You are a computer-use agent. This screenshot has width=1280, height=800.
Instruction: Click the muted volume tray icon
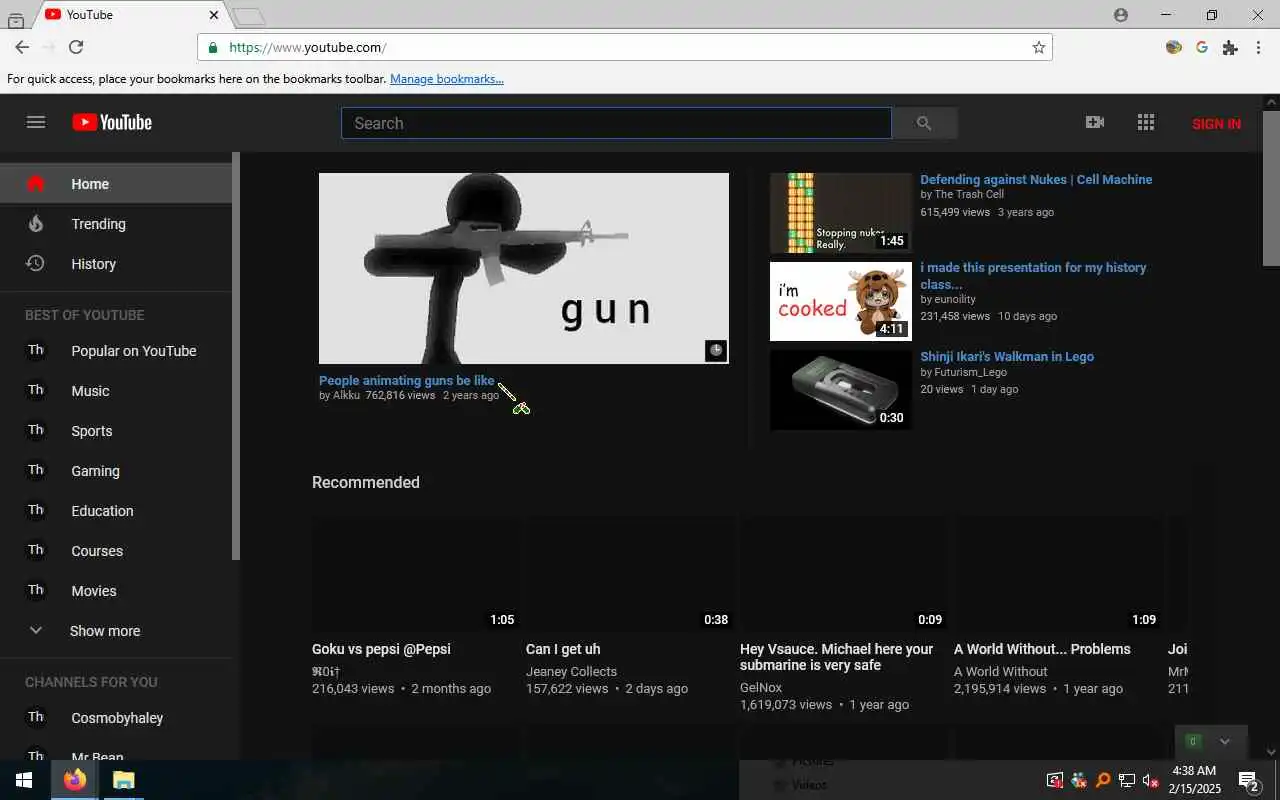[x=1151, y=780]
